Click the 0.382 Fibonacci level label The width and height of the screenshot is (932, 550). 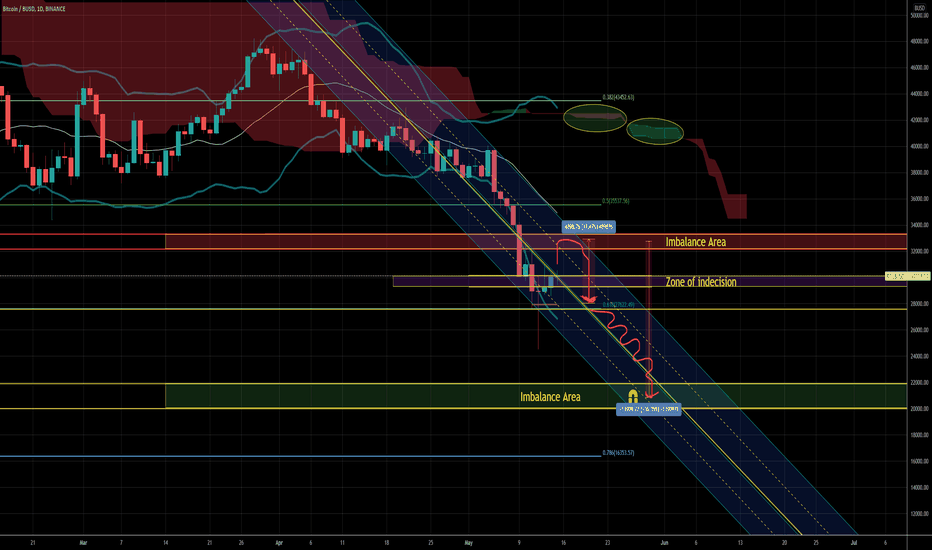coord(618,97)
